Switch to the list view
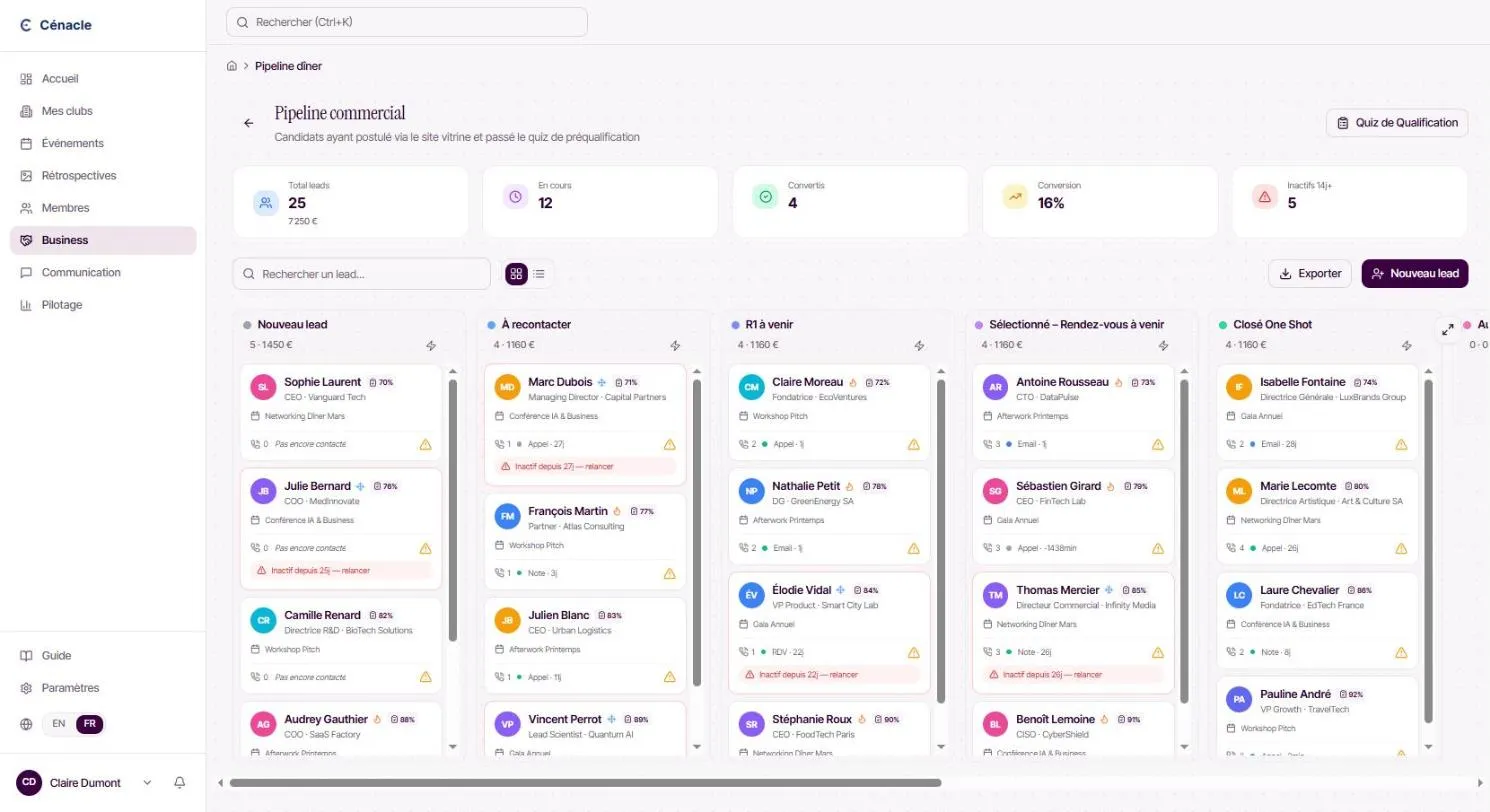Screen dimensions: 1490x812 [539, 274]
